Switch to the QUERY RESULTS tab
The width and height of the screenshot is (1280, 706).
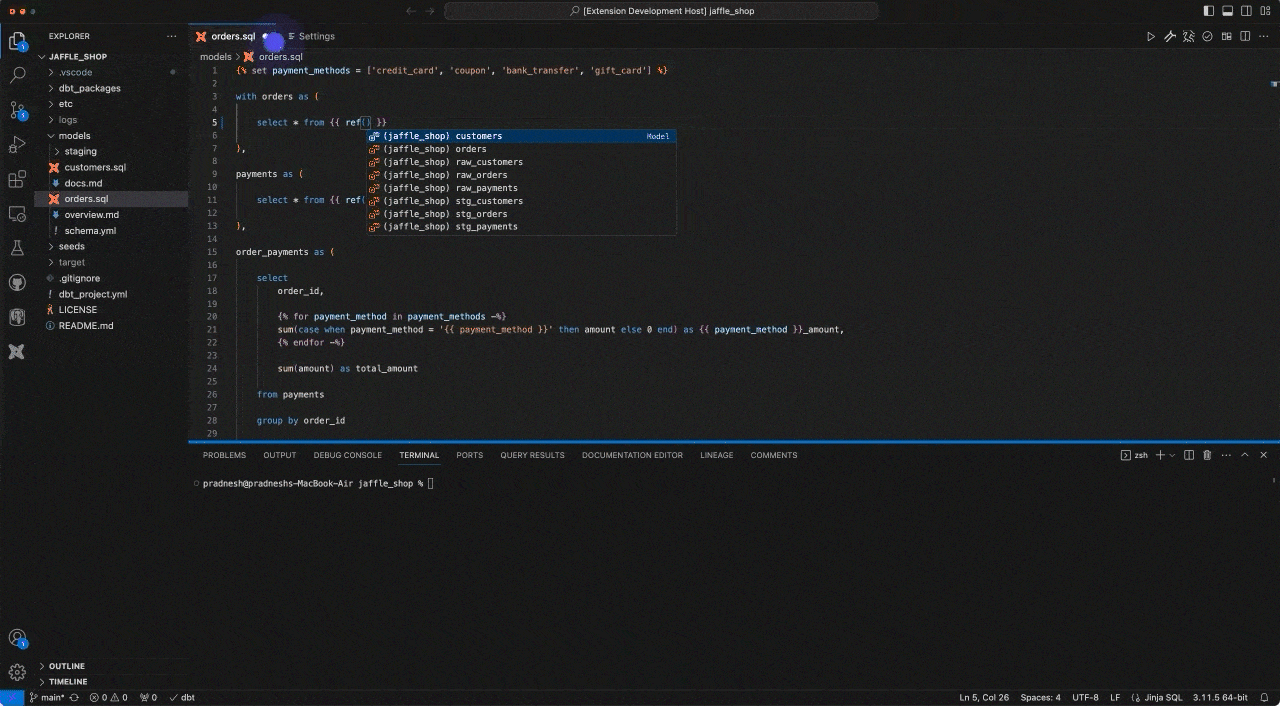(532, 455)
